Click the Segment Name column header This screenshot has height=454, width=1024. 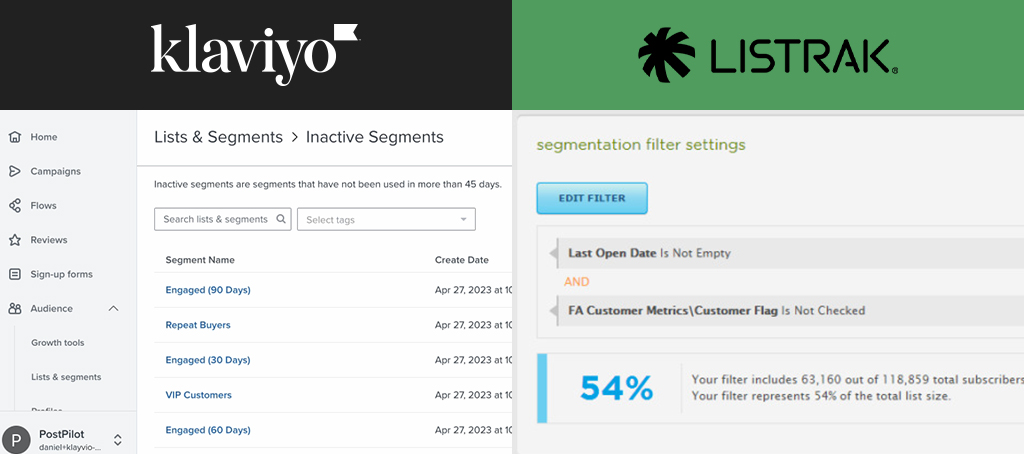[200, 260]
